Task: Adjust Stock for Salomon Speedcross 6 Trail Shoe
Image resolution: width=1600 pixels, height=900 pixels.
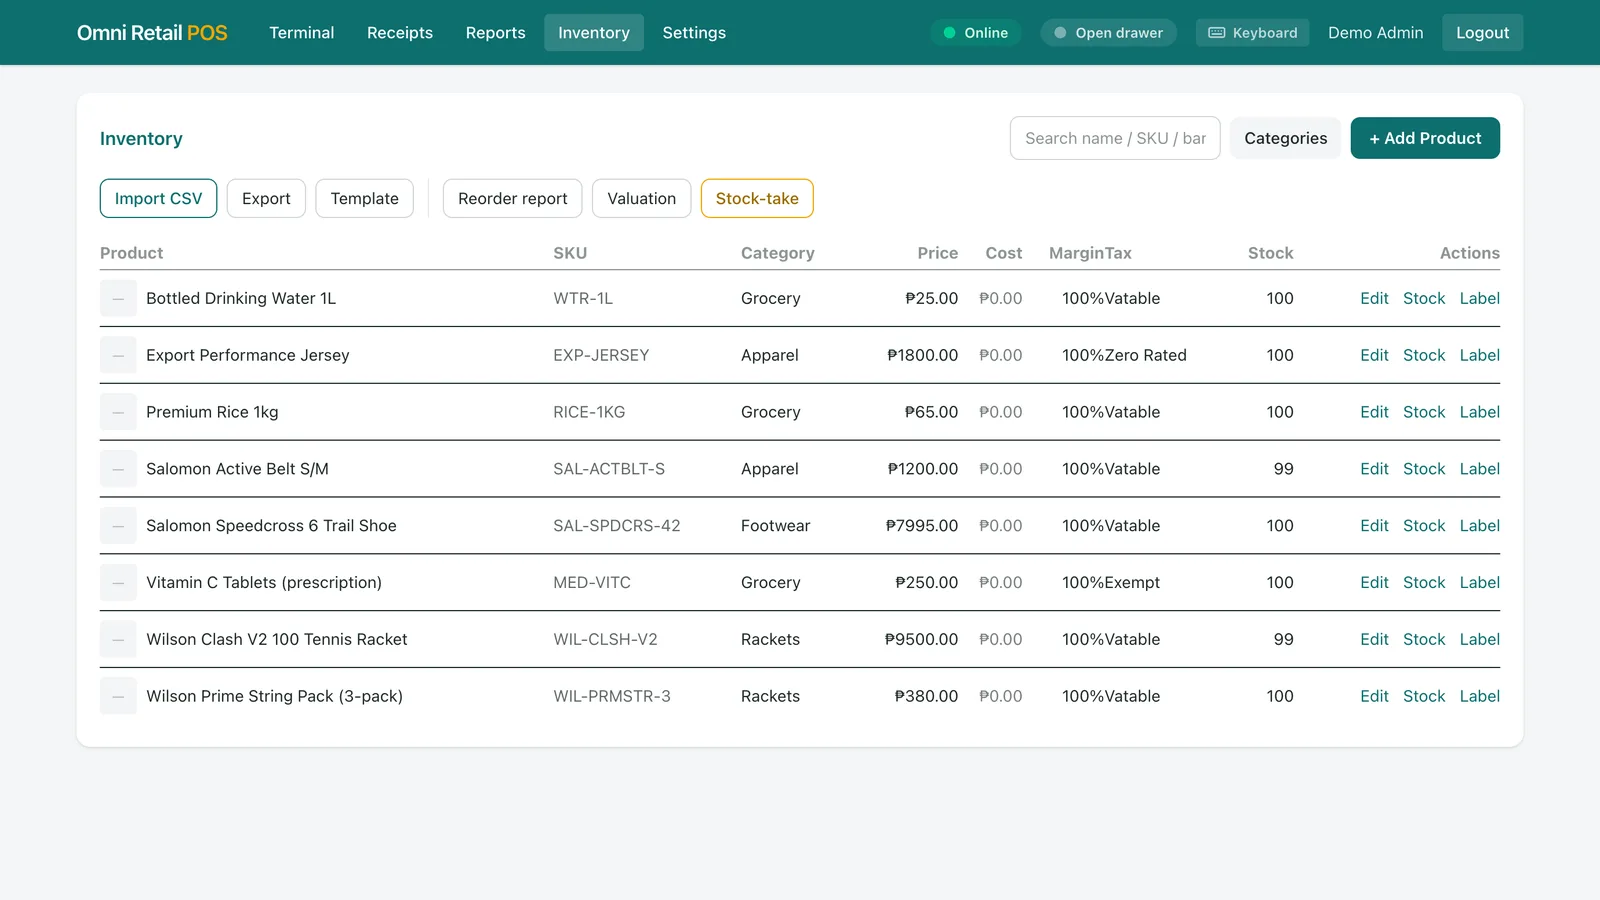Action: click(x=1424, y=526)
